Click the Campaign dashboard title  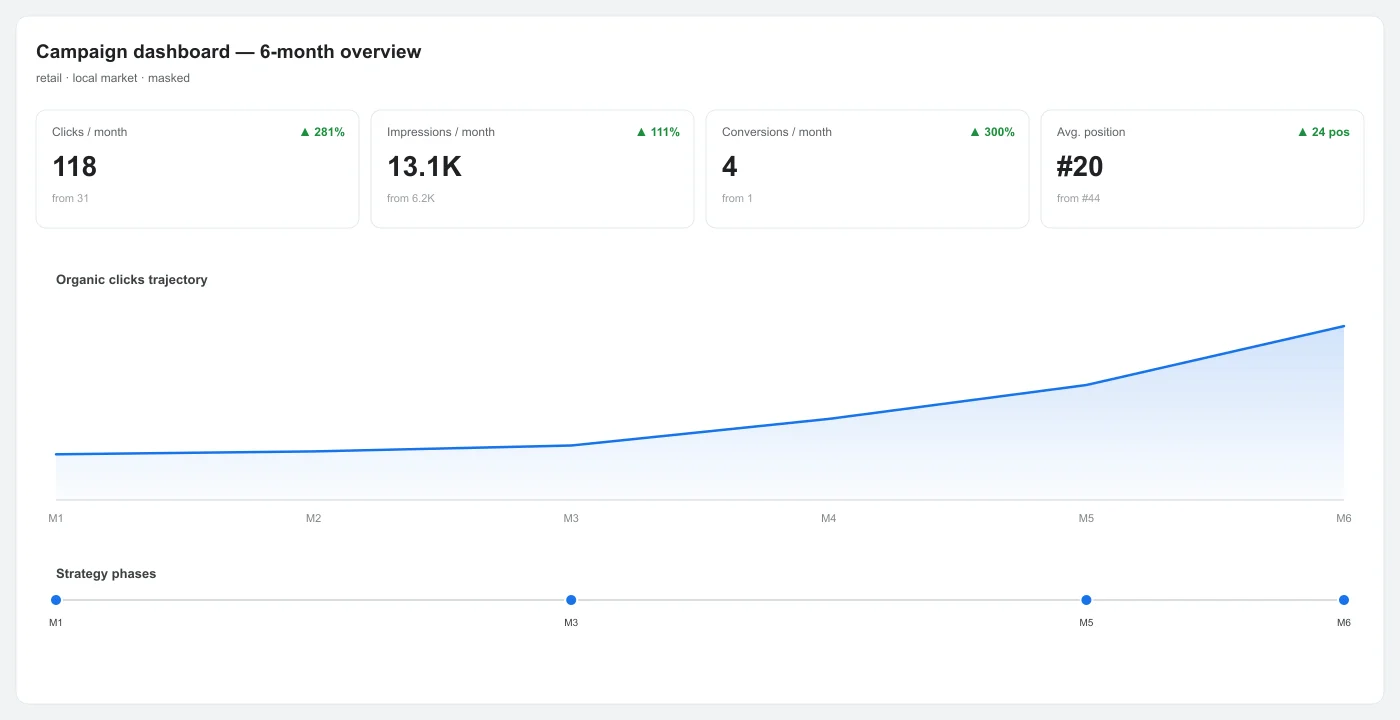229,52
